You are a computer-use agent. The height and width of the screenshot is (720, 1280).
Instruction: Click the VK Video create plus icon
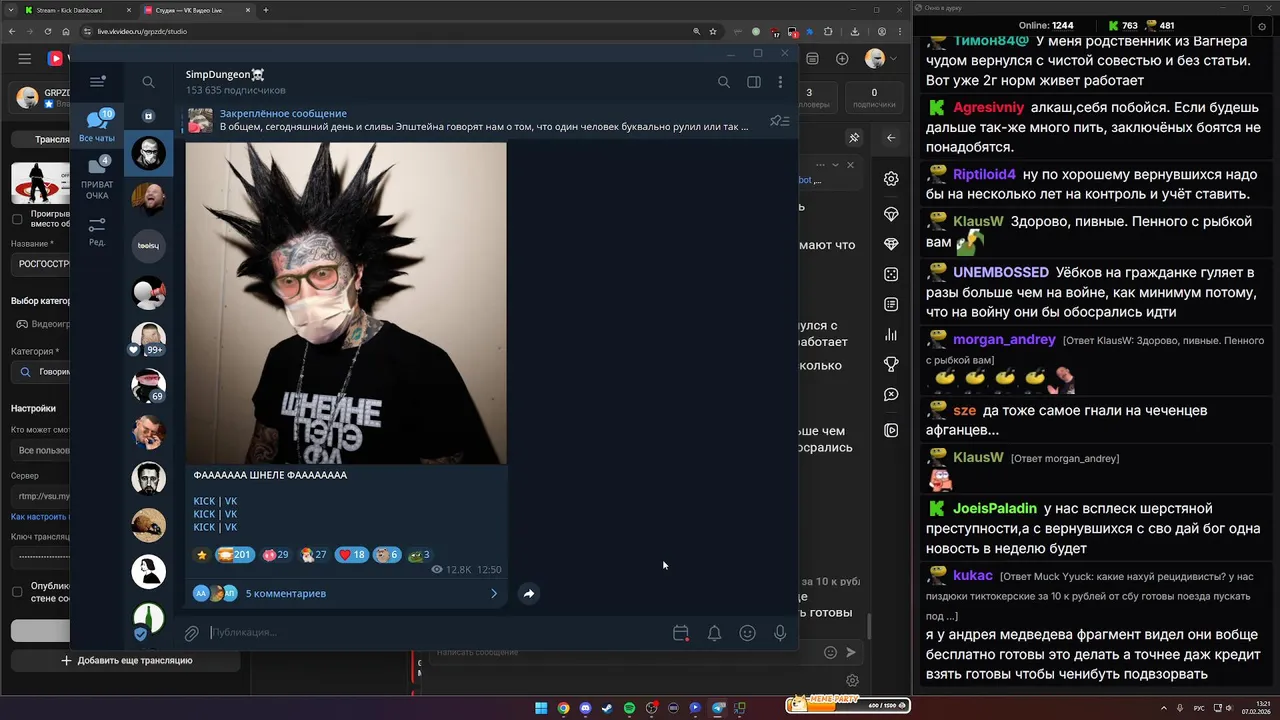pyautogui.click(x=842, y=59)
